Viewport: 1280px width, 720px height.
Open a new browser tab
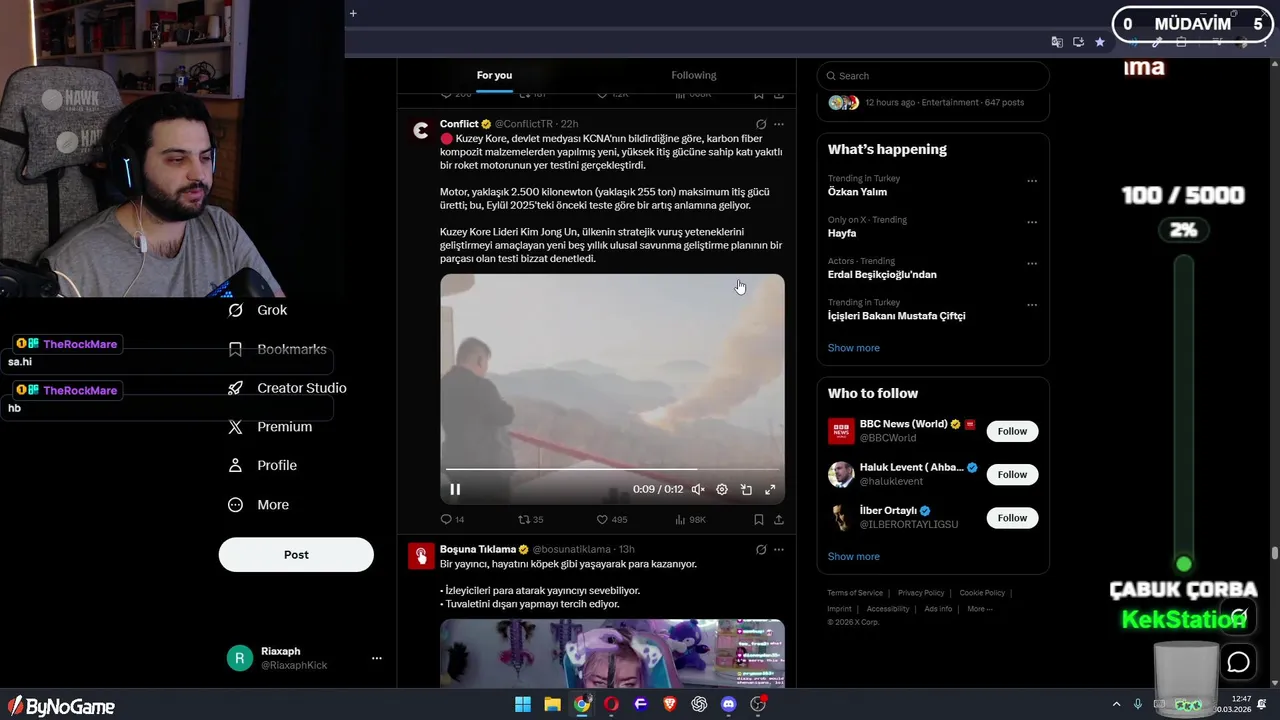[x=353, y=13]
